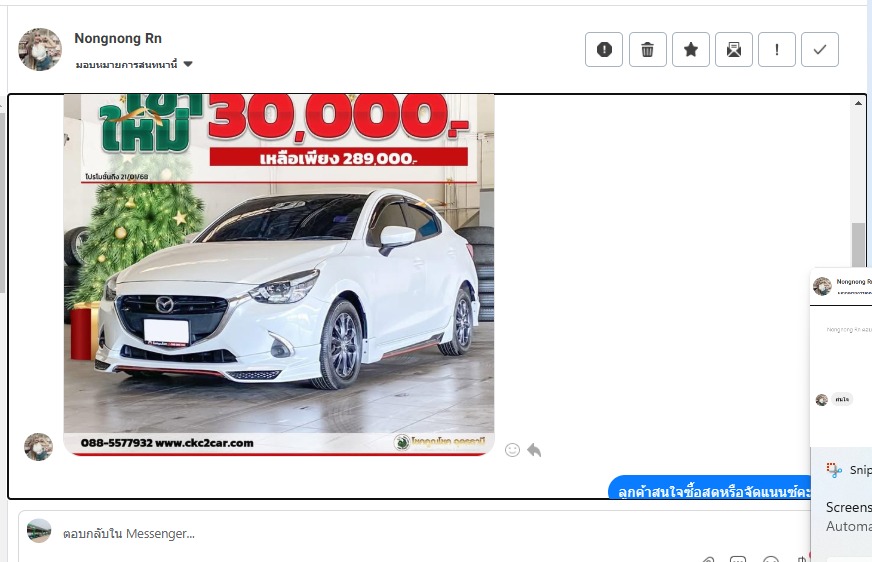
Task: Delete conversation using trash can icon
Action: click(x=647, y=49)
